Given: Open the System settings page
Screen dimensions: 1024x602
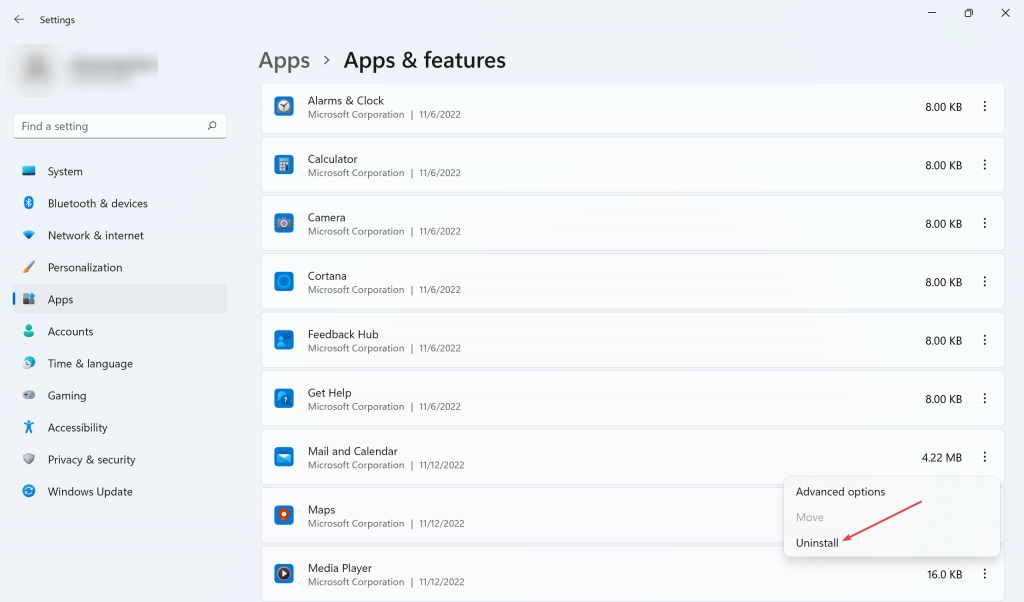Looking at the screenshot, I should (120, 171).
